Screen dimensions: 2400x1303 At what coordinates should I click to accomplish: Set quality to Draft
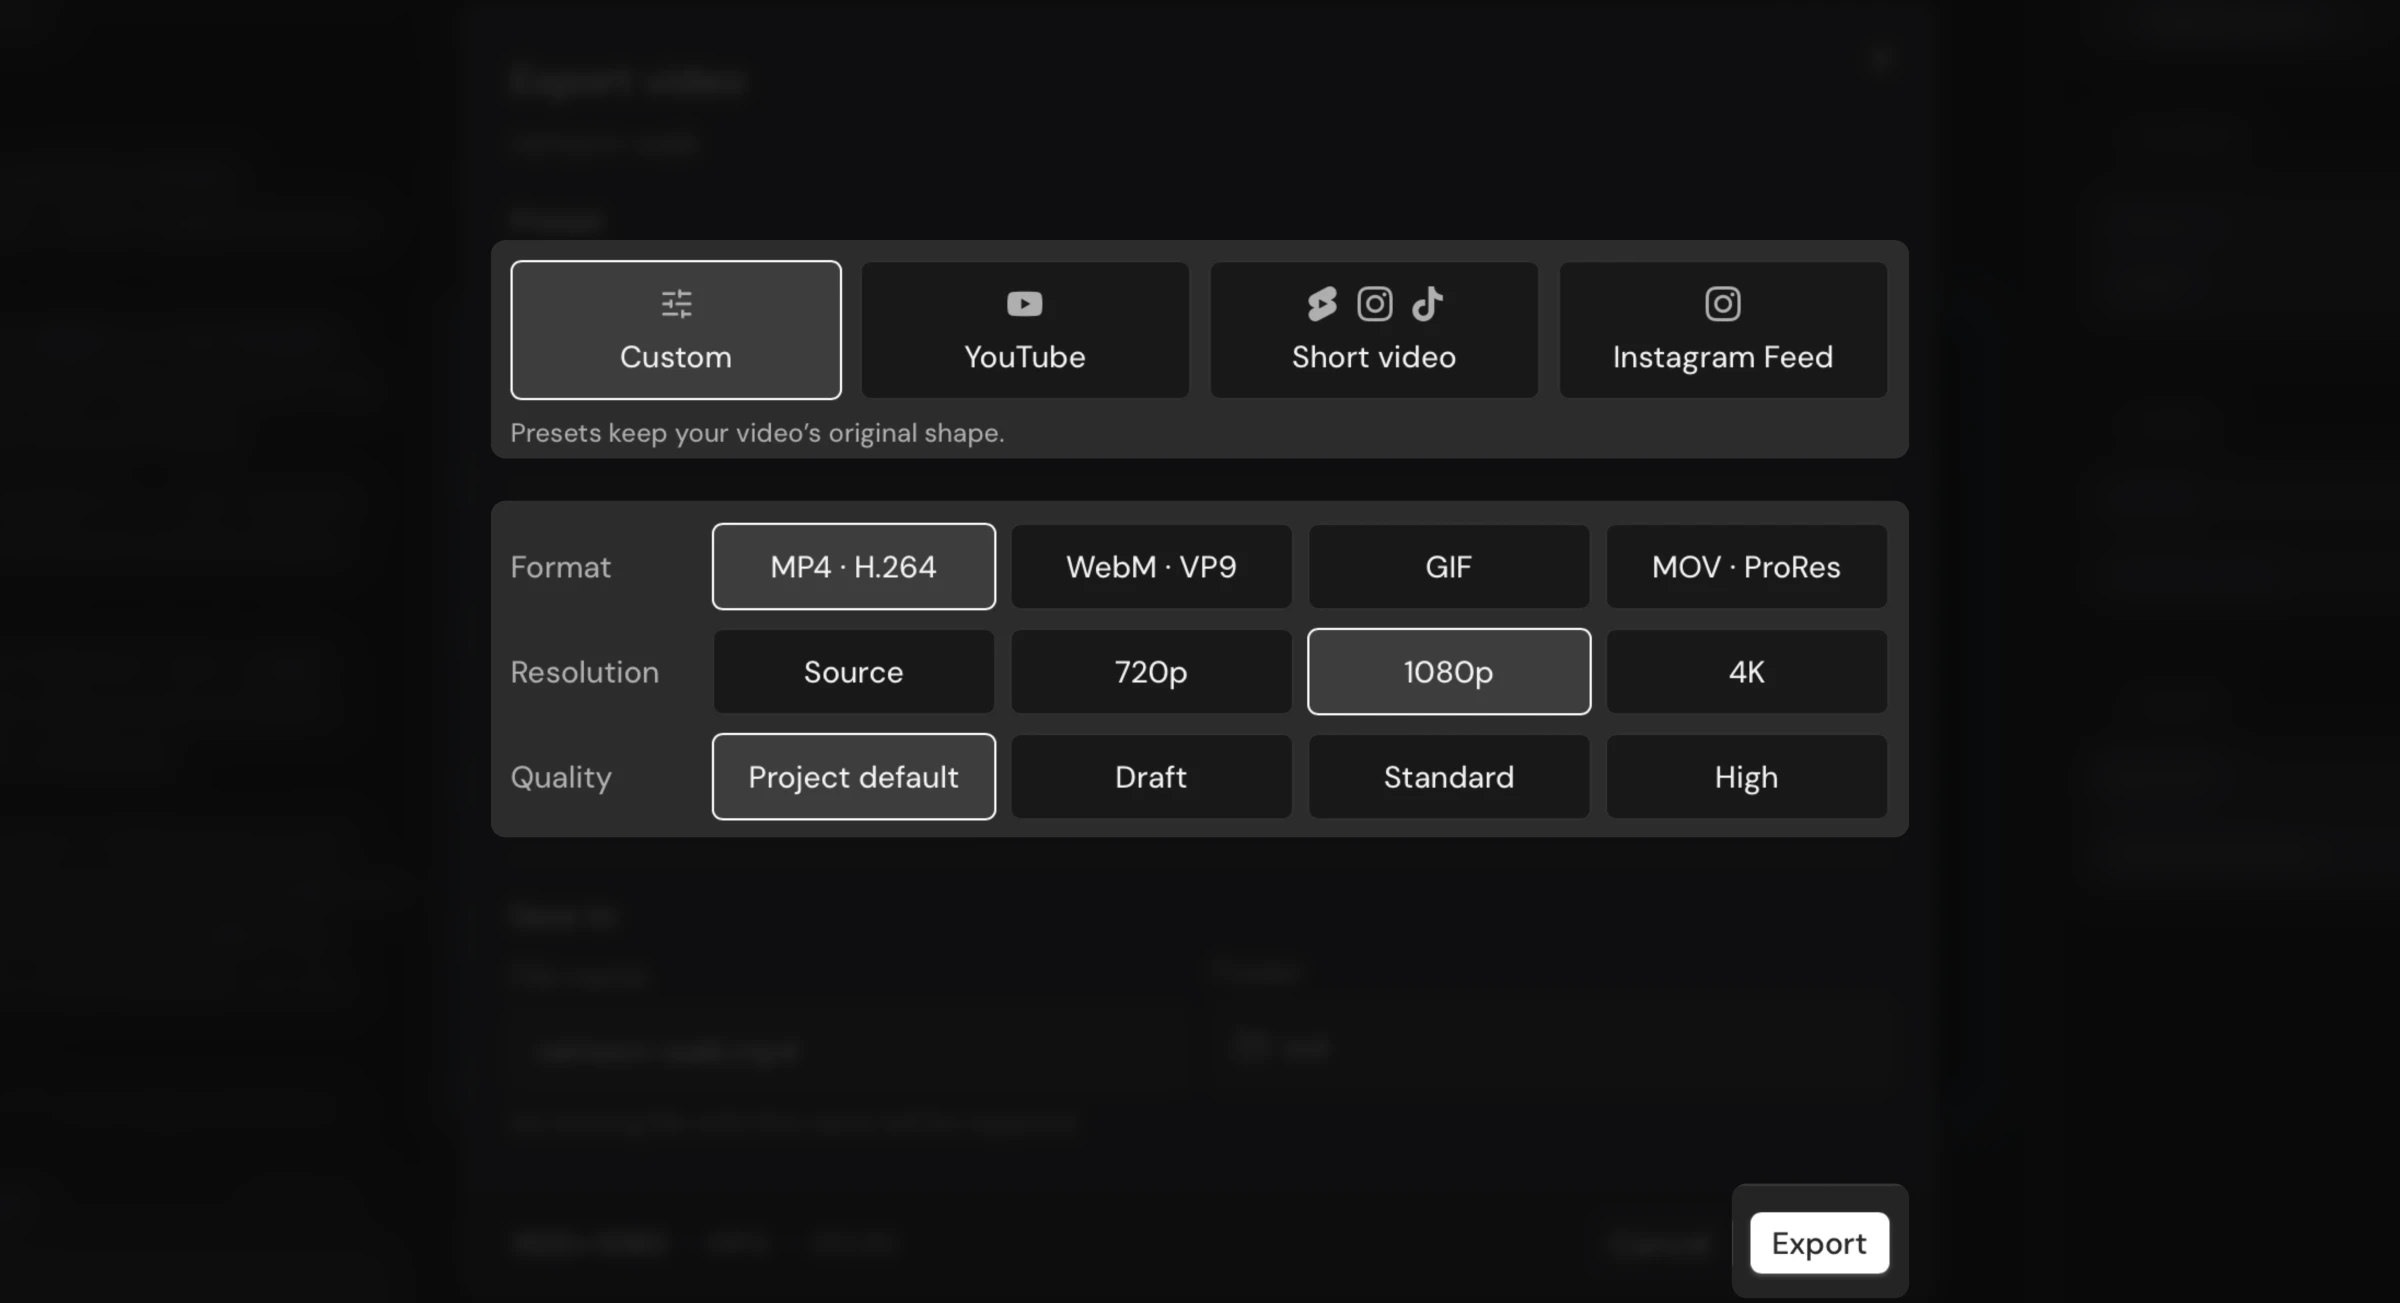point(1151,776)
